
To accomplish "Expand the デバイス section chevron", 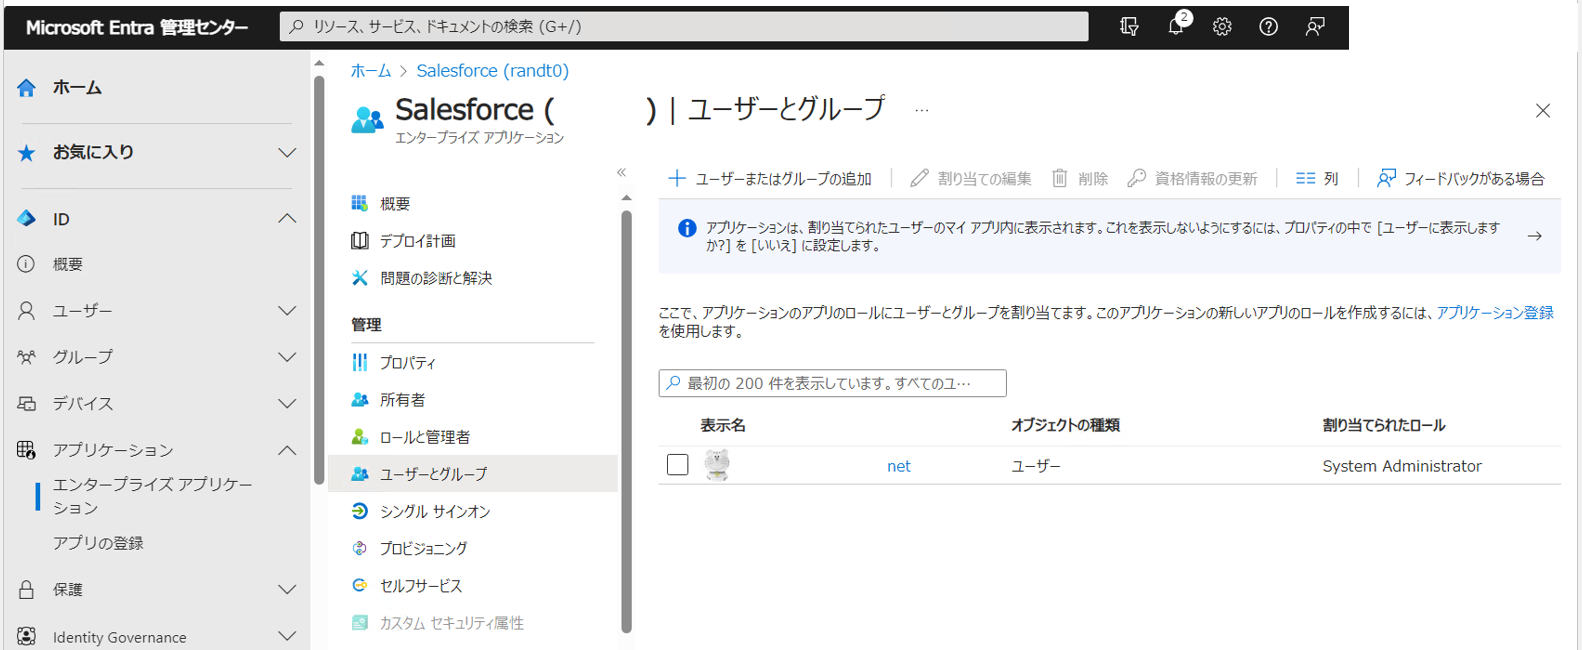I will click(287, 404).
